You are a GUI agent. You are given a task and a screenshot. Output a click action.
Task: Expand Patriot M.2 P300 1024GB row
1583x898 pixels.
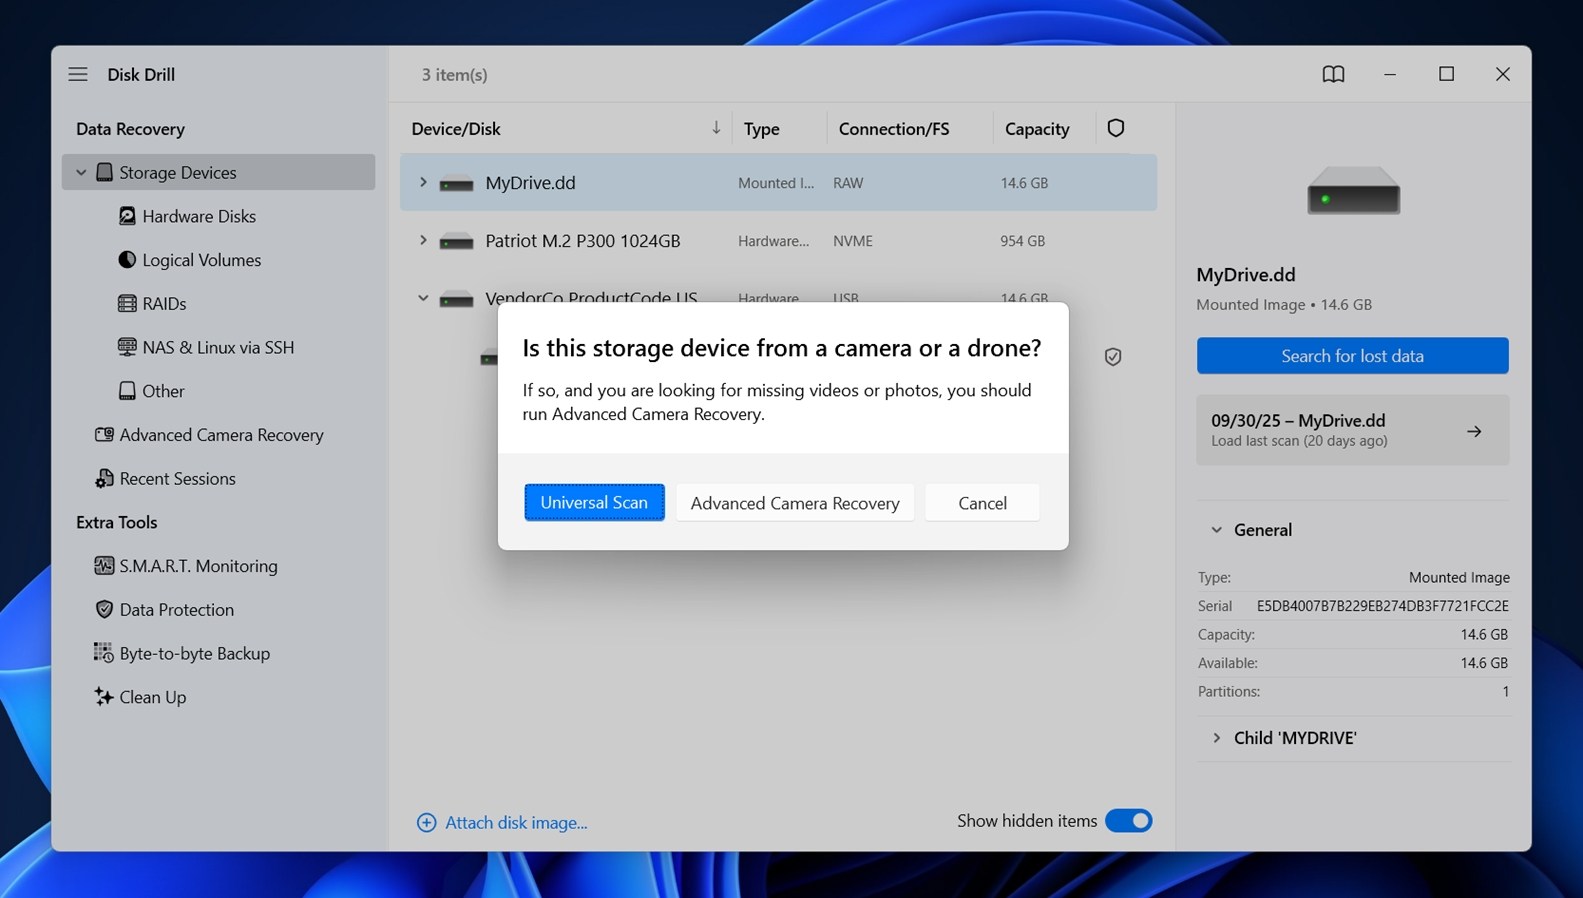point(423,241)
